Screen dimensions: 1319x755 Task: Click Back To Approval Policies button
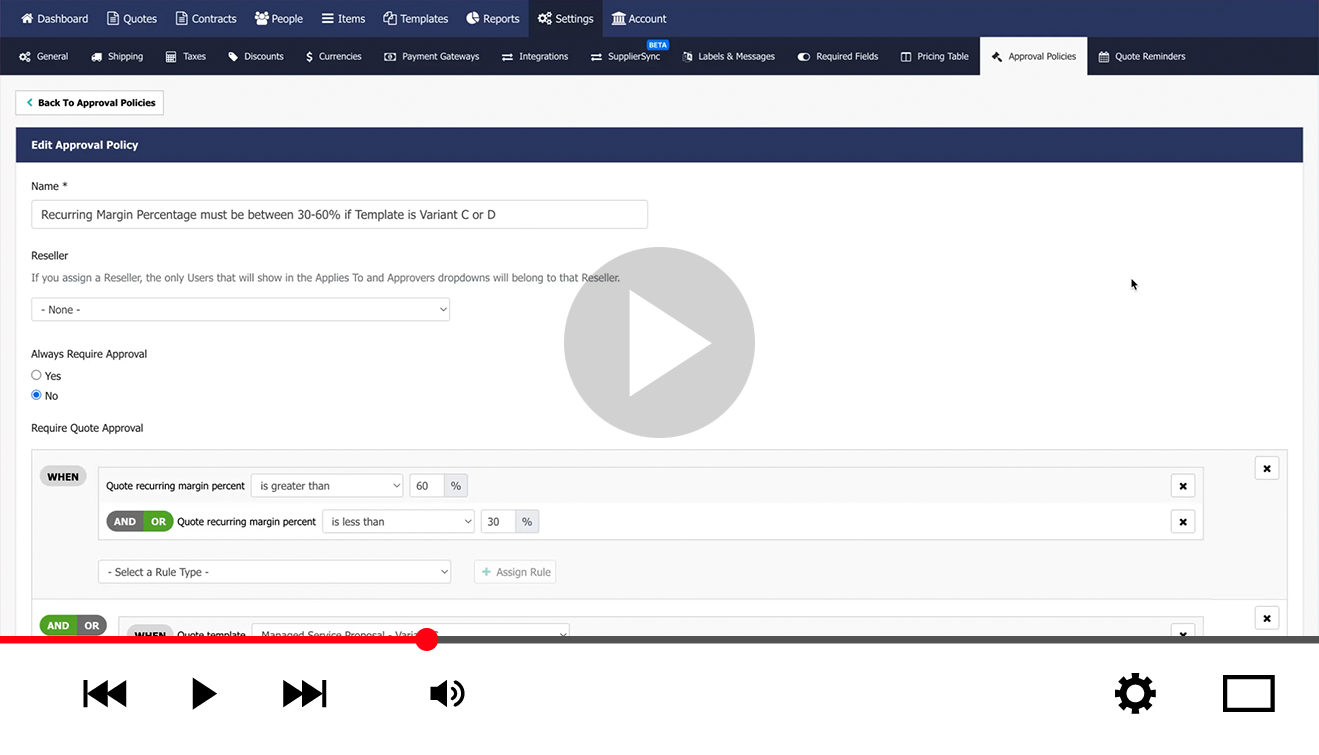click(x=89, y=103)
